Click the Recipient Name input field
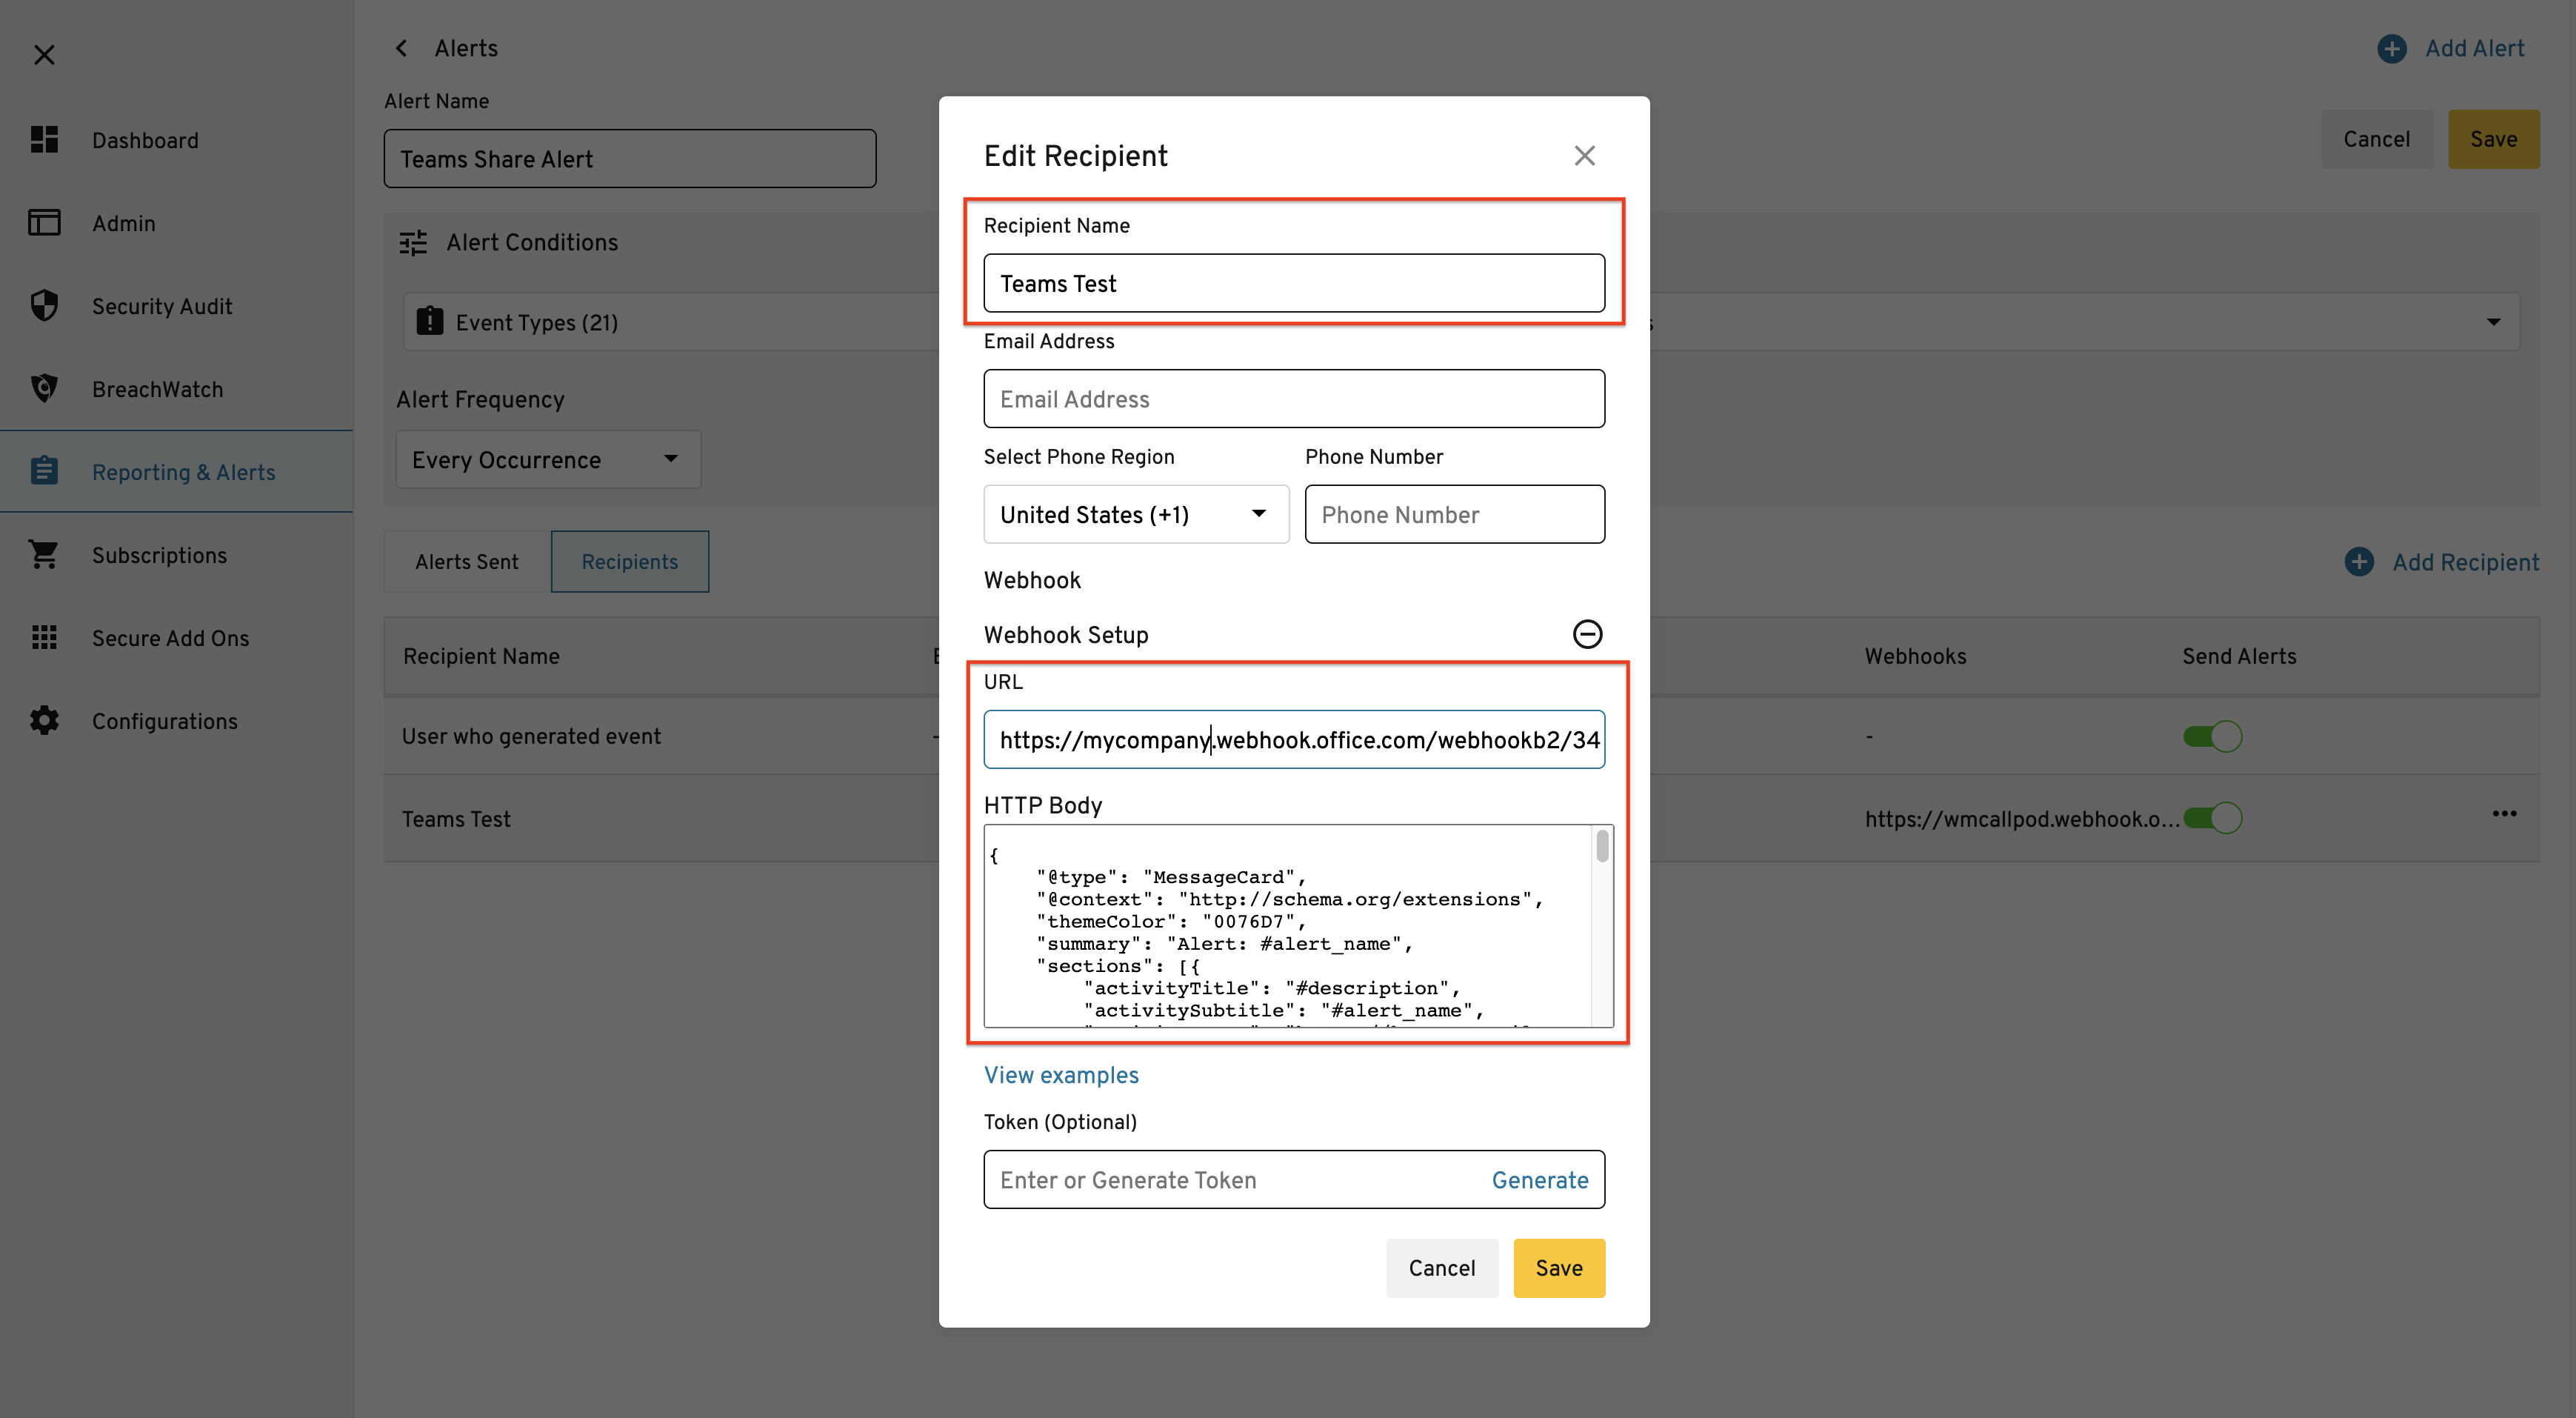This screenshot has width=2576, height=1418. click(x=1294, y=283)
